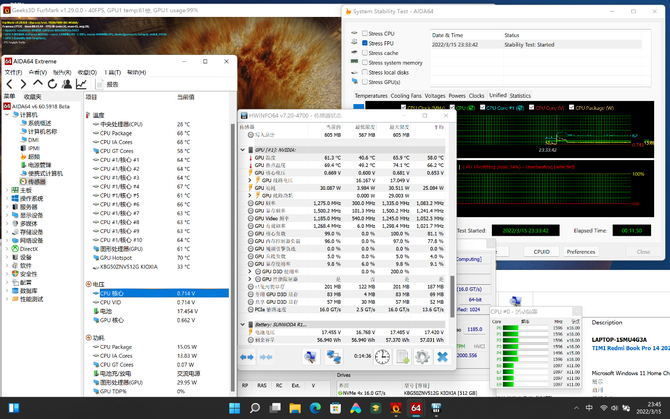Click the HWiNFO blue navigation arrows icon
670x419 pixels.
pos(247,356)
